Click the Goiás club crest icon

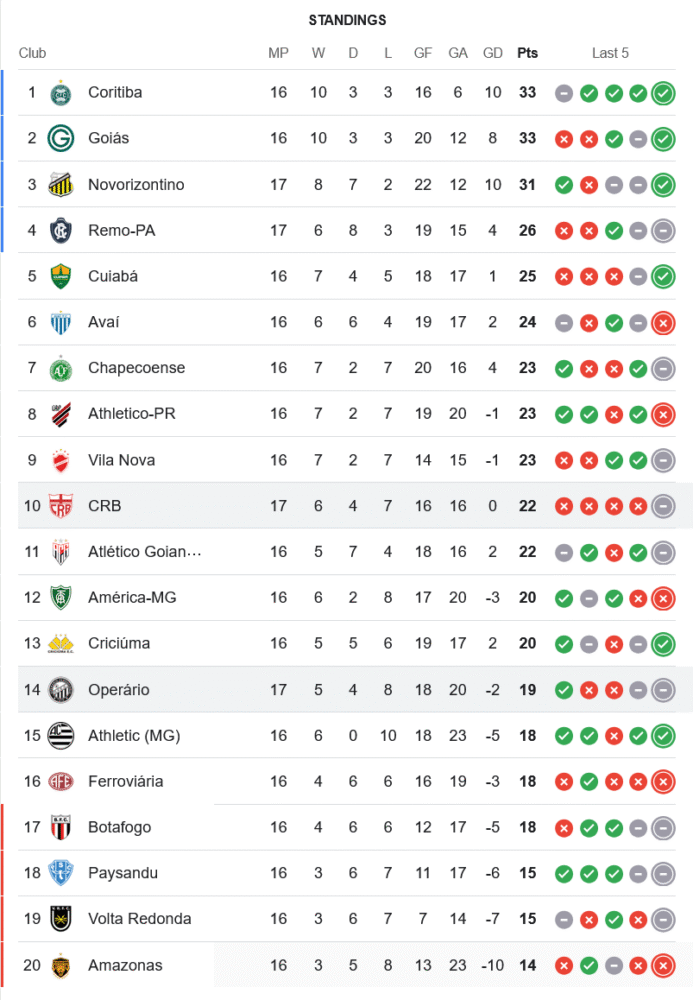pos(61,139)
